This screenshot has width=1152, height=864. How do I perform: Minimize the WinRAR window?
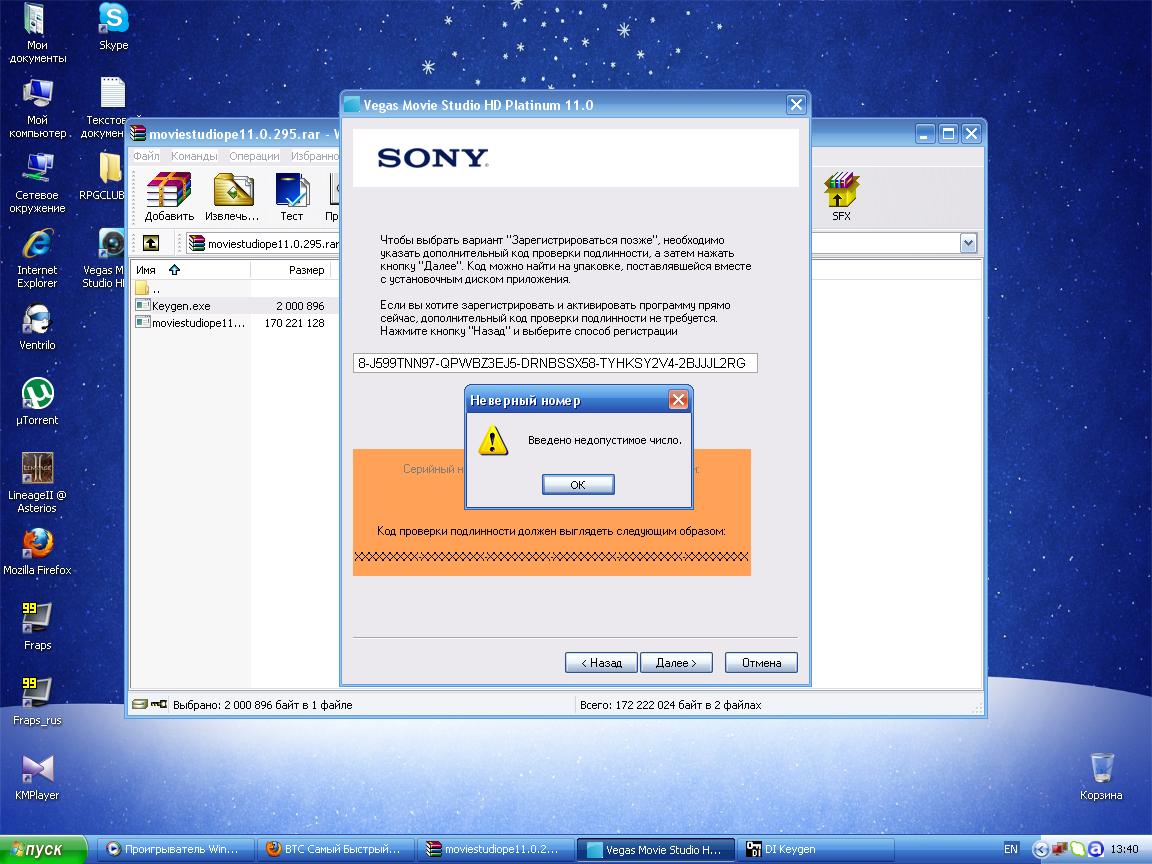click(x=926, y=134)
